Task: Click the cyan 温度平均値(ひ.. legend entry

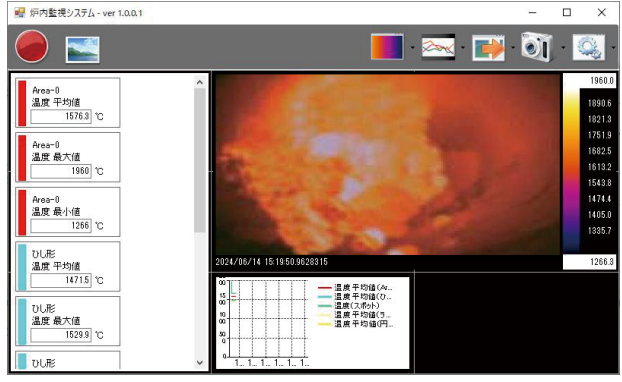Action: 355,296
